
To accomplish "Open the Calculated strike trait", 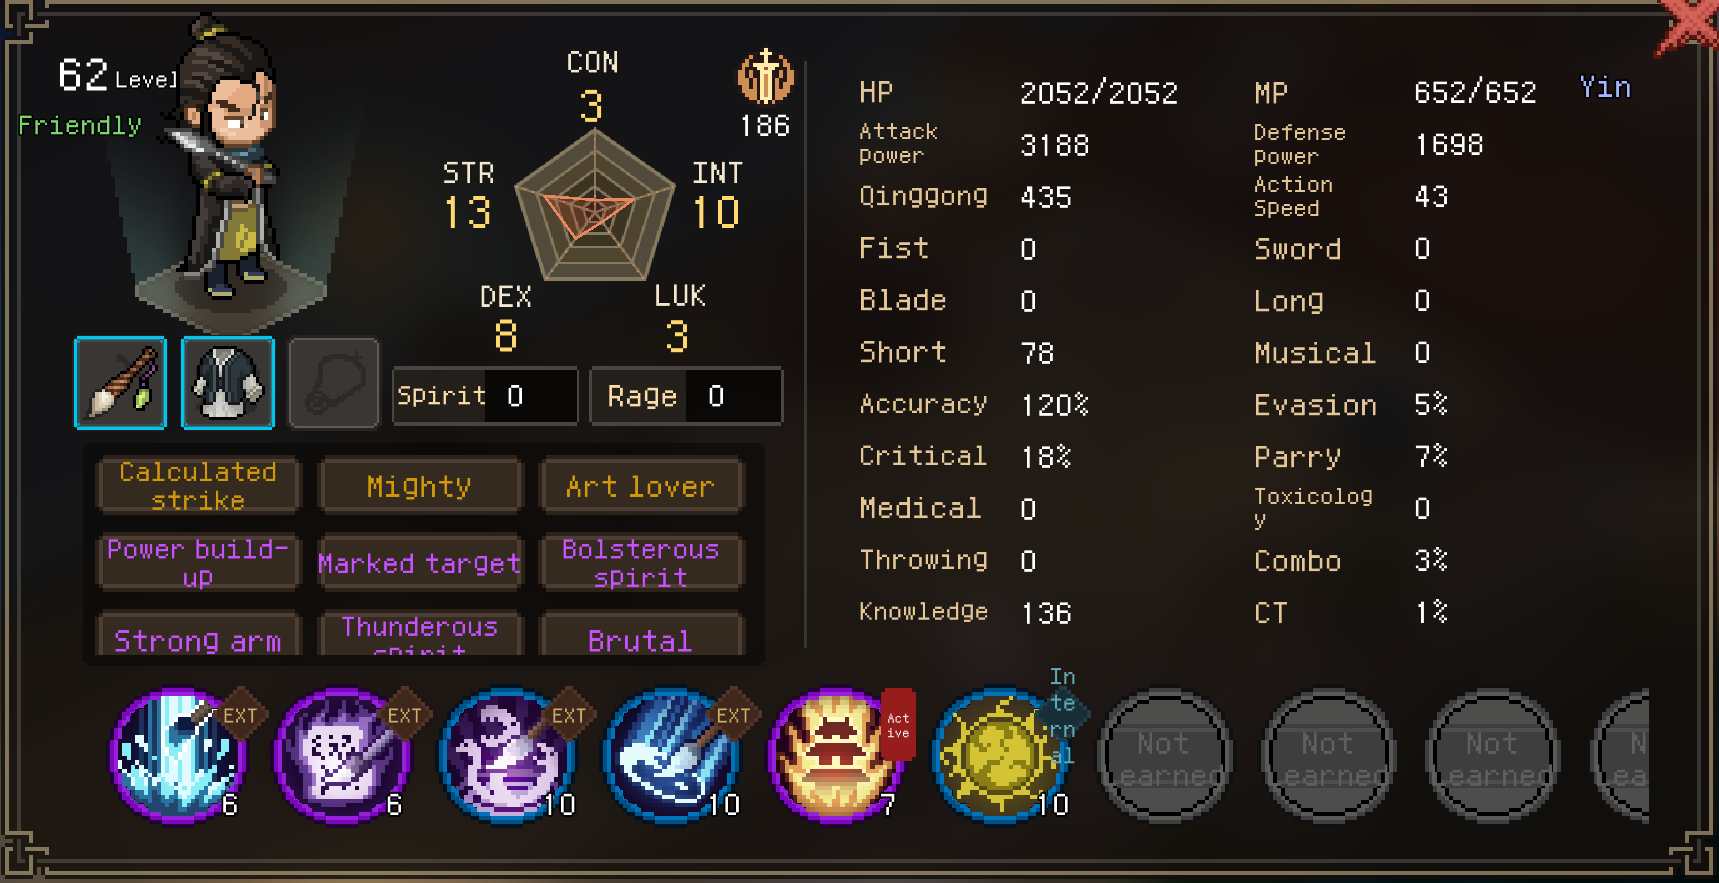I will click(x=198, y=485).
